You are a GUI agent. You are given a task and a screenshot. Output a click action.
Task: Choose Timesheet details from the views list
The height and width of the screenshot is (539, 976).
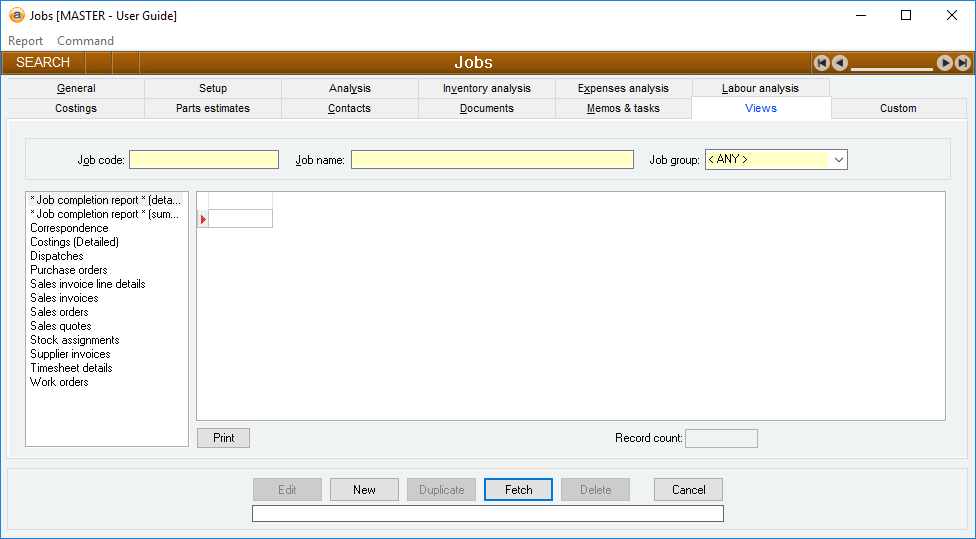tap(71, 368)
